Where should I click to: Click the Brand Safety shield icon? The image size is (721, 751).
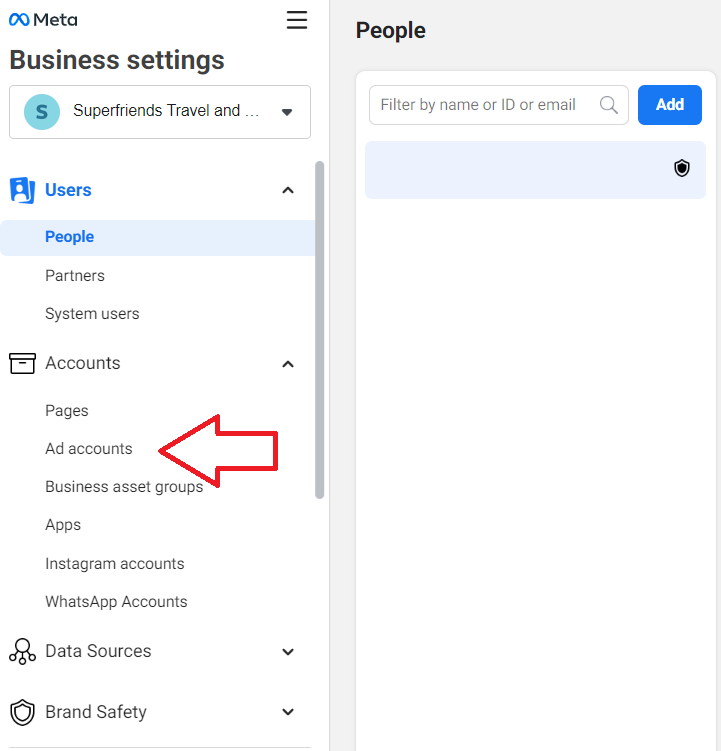tap(22, 712)
